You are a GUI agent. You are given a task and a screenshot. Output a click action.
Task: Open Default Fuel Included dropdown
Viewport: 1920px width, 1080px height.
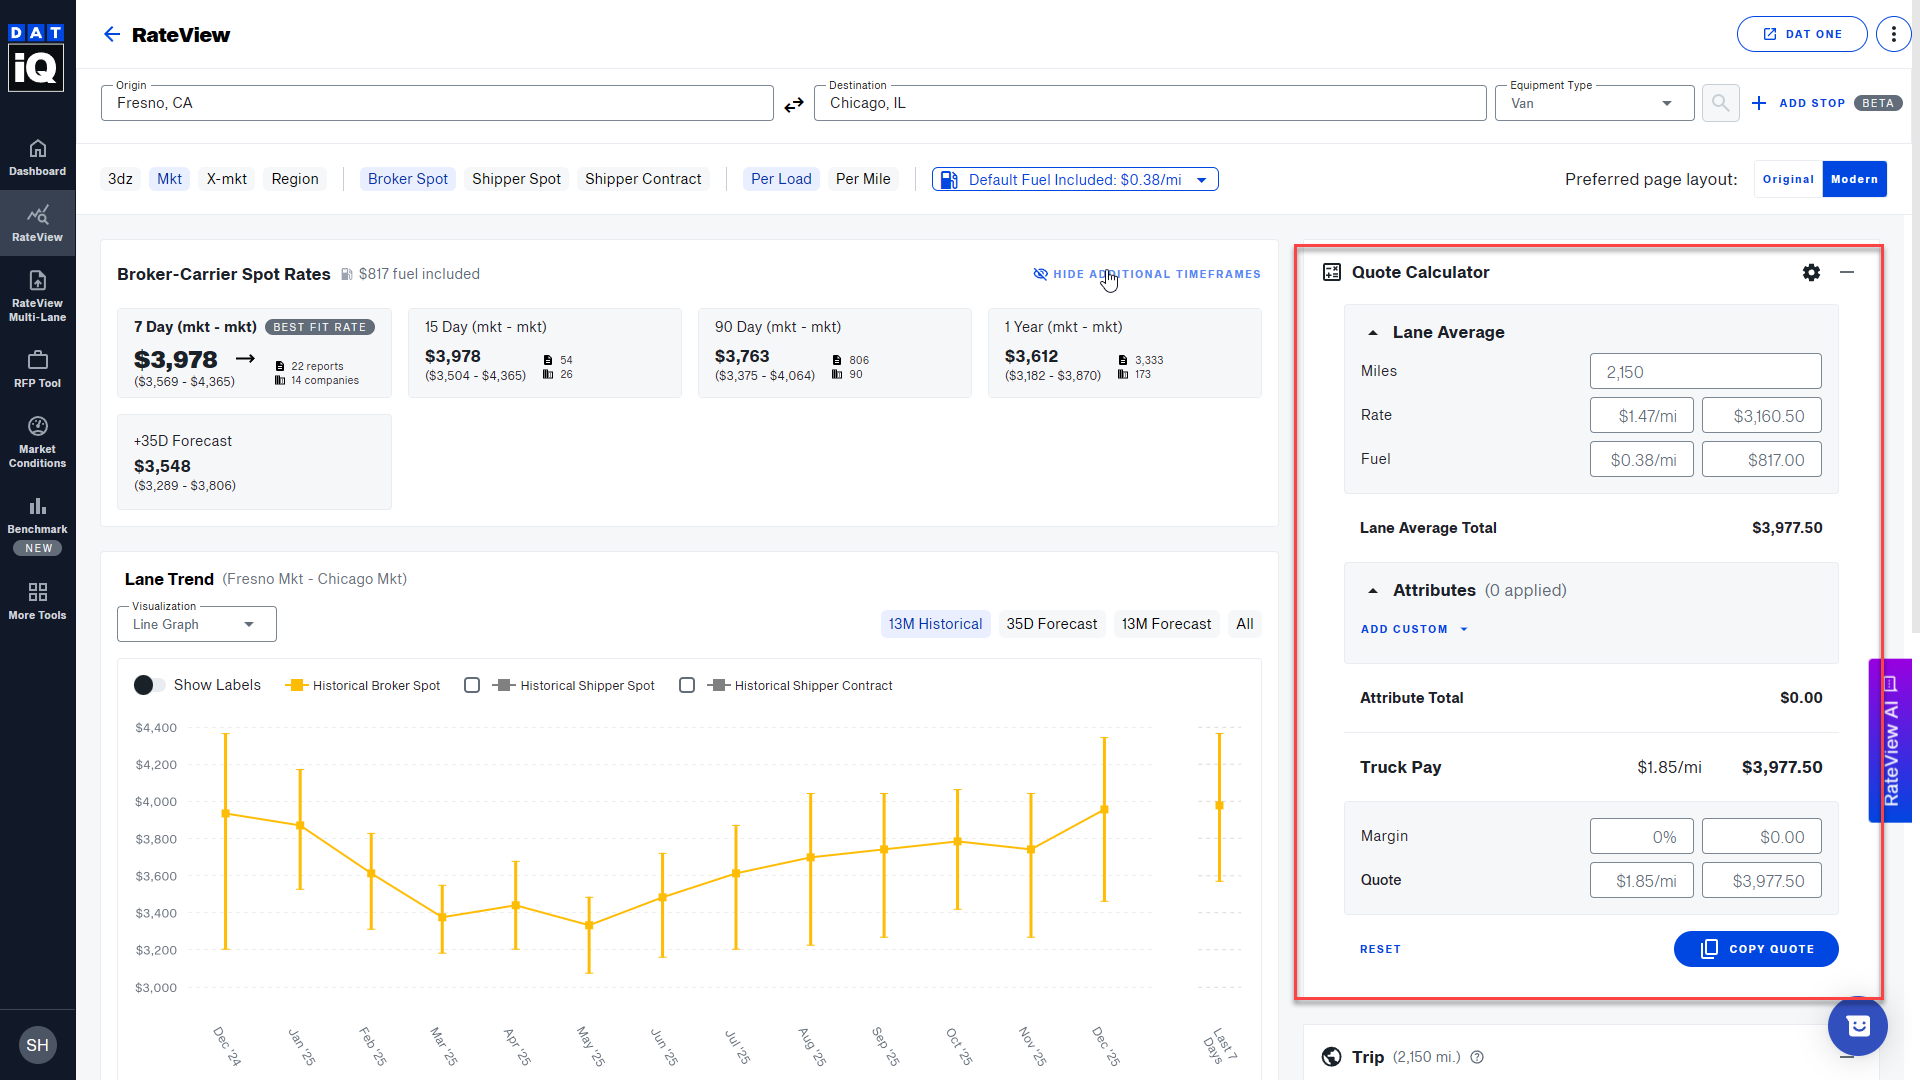[1075, 180]
